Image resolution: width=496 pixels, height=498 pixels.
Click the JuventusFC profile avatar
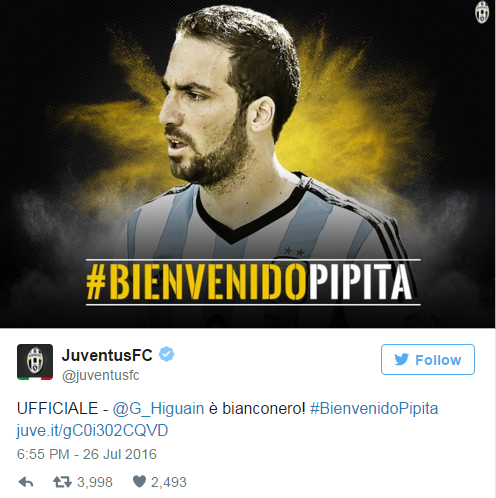tap(35, 362)
